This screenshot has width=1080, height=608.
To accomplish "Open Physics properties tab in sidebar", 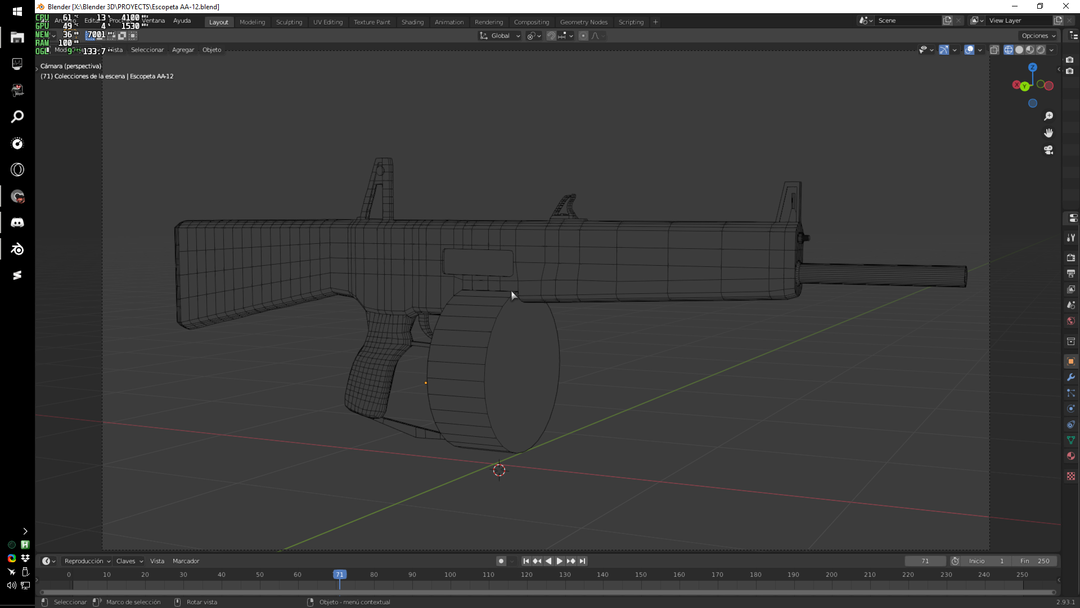I will 1071,410.
